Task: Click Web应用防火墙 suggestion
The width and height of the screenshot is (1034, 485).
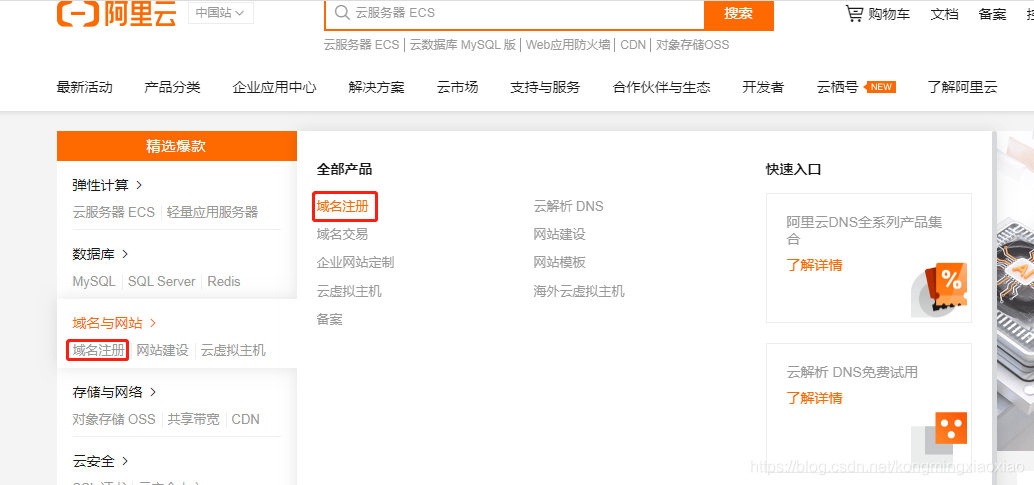Action: tap(568, 45)
